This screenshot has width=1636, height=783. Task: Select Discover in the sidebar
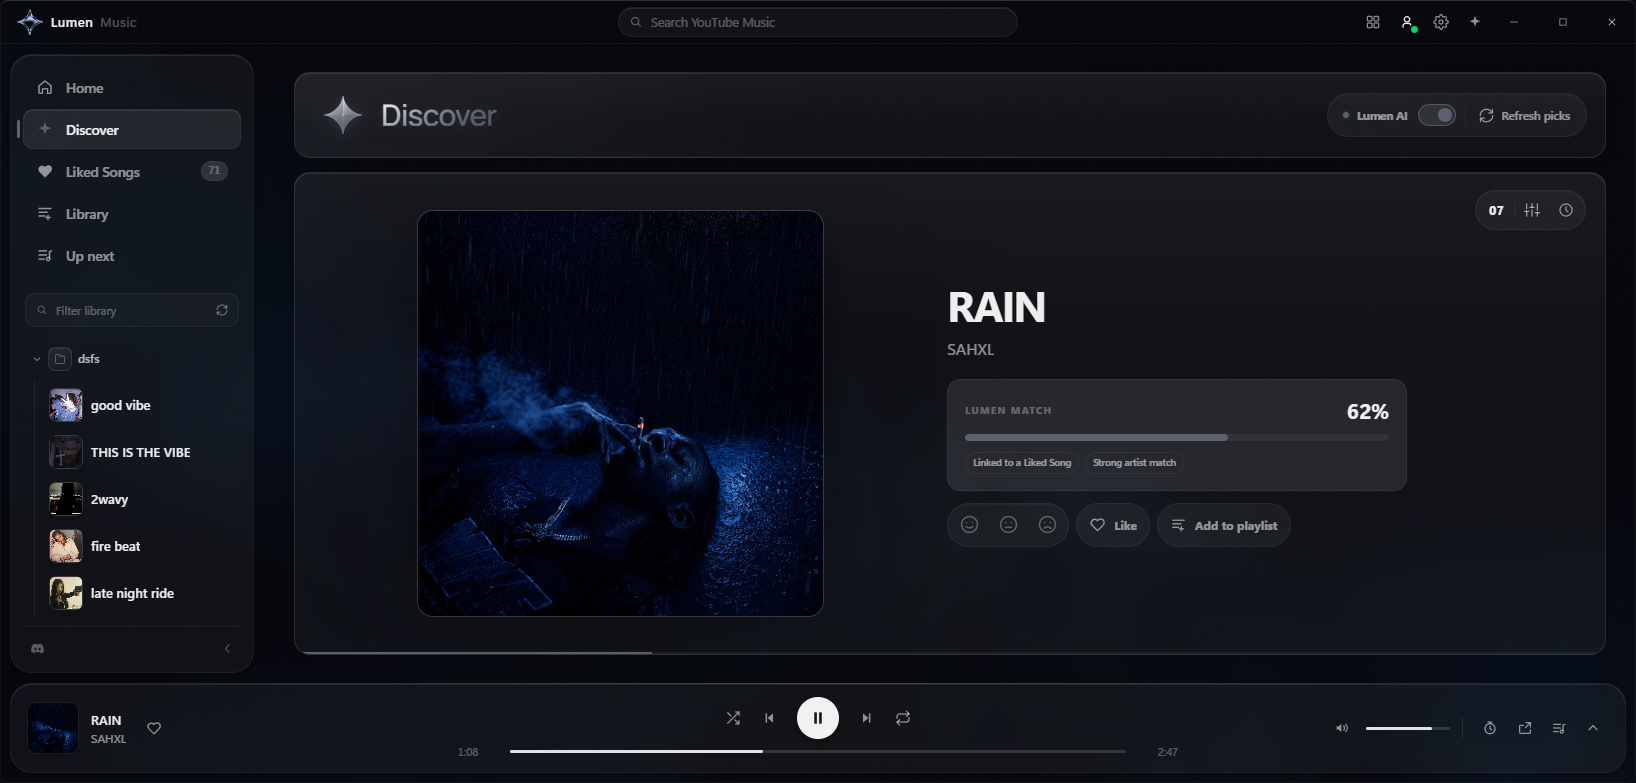tap(132, 130)
